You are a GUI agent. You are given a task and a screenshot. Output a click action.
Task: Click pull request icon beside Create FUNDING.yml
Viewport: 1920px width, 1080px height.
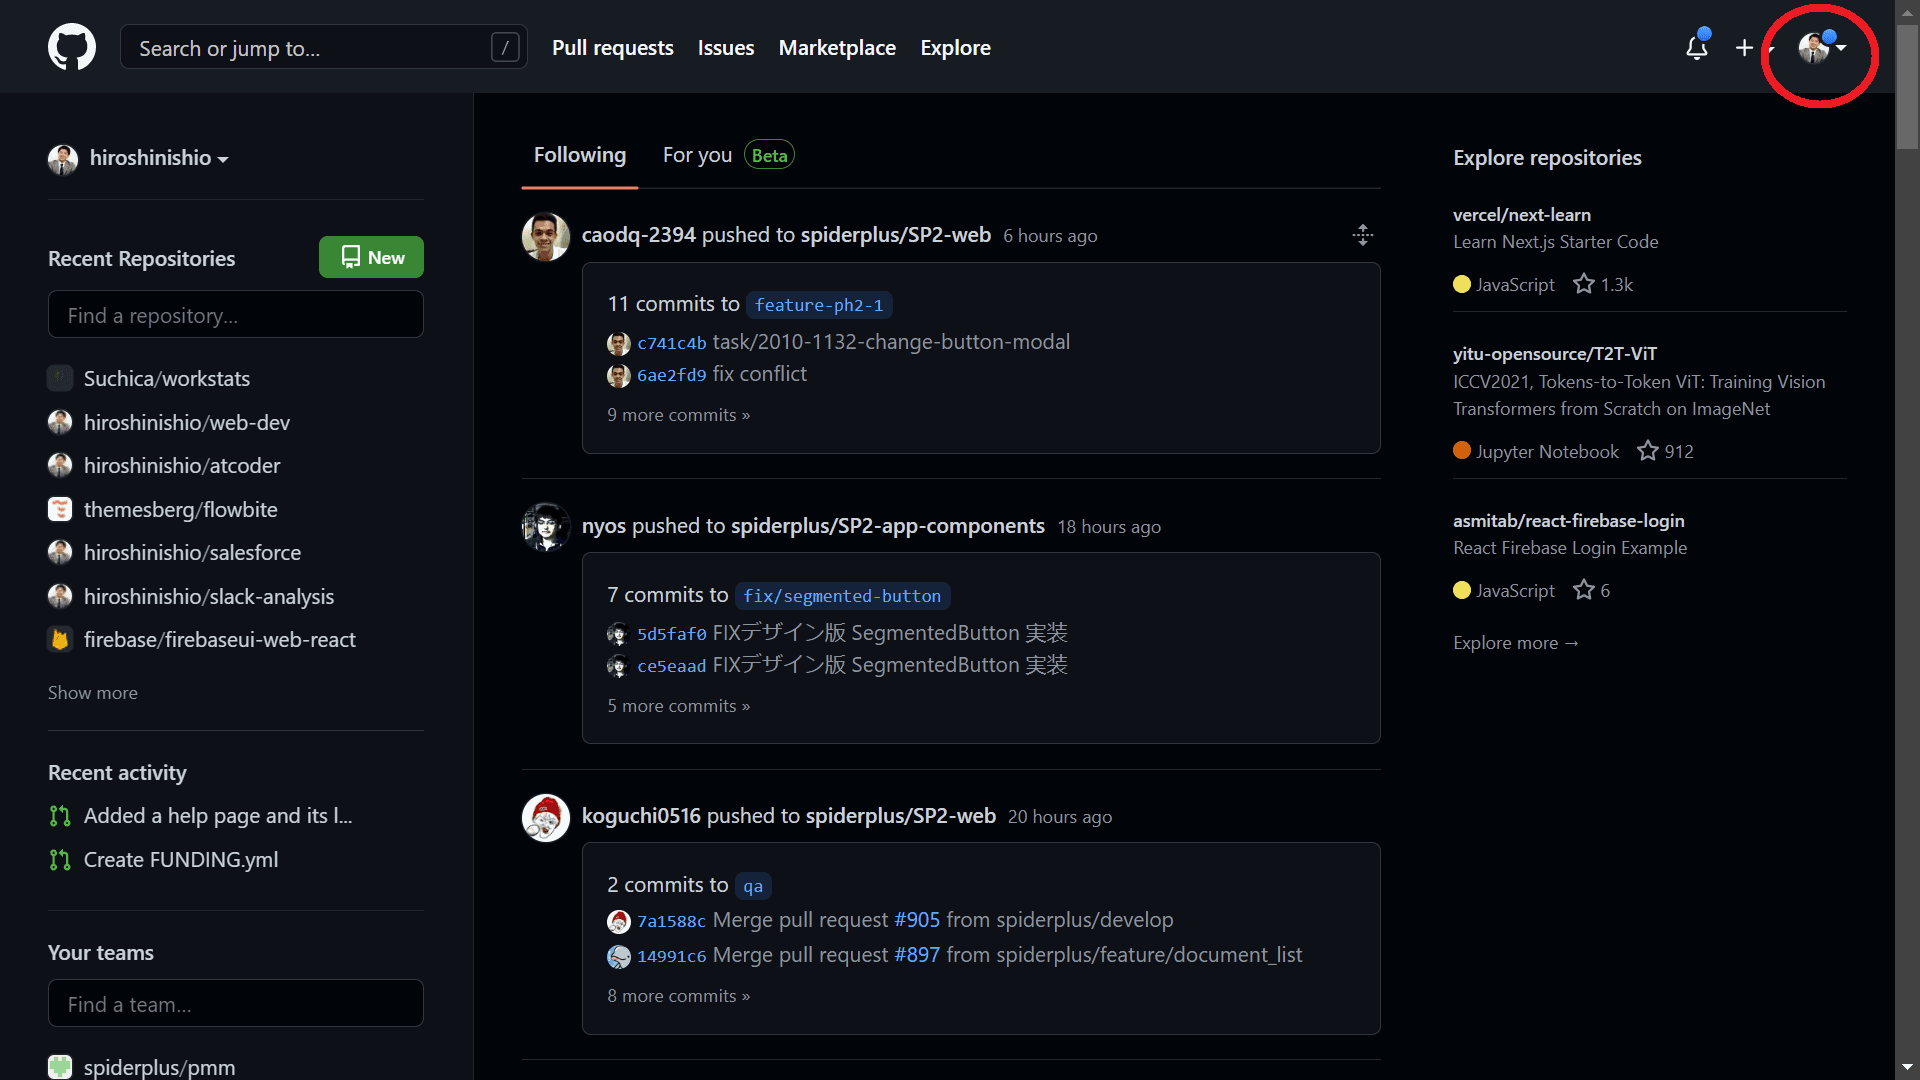(x=60, y=860)
